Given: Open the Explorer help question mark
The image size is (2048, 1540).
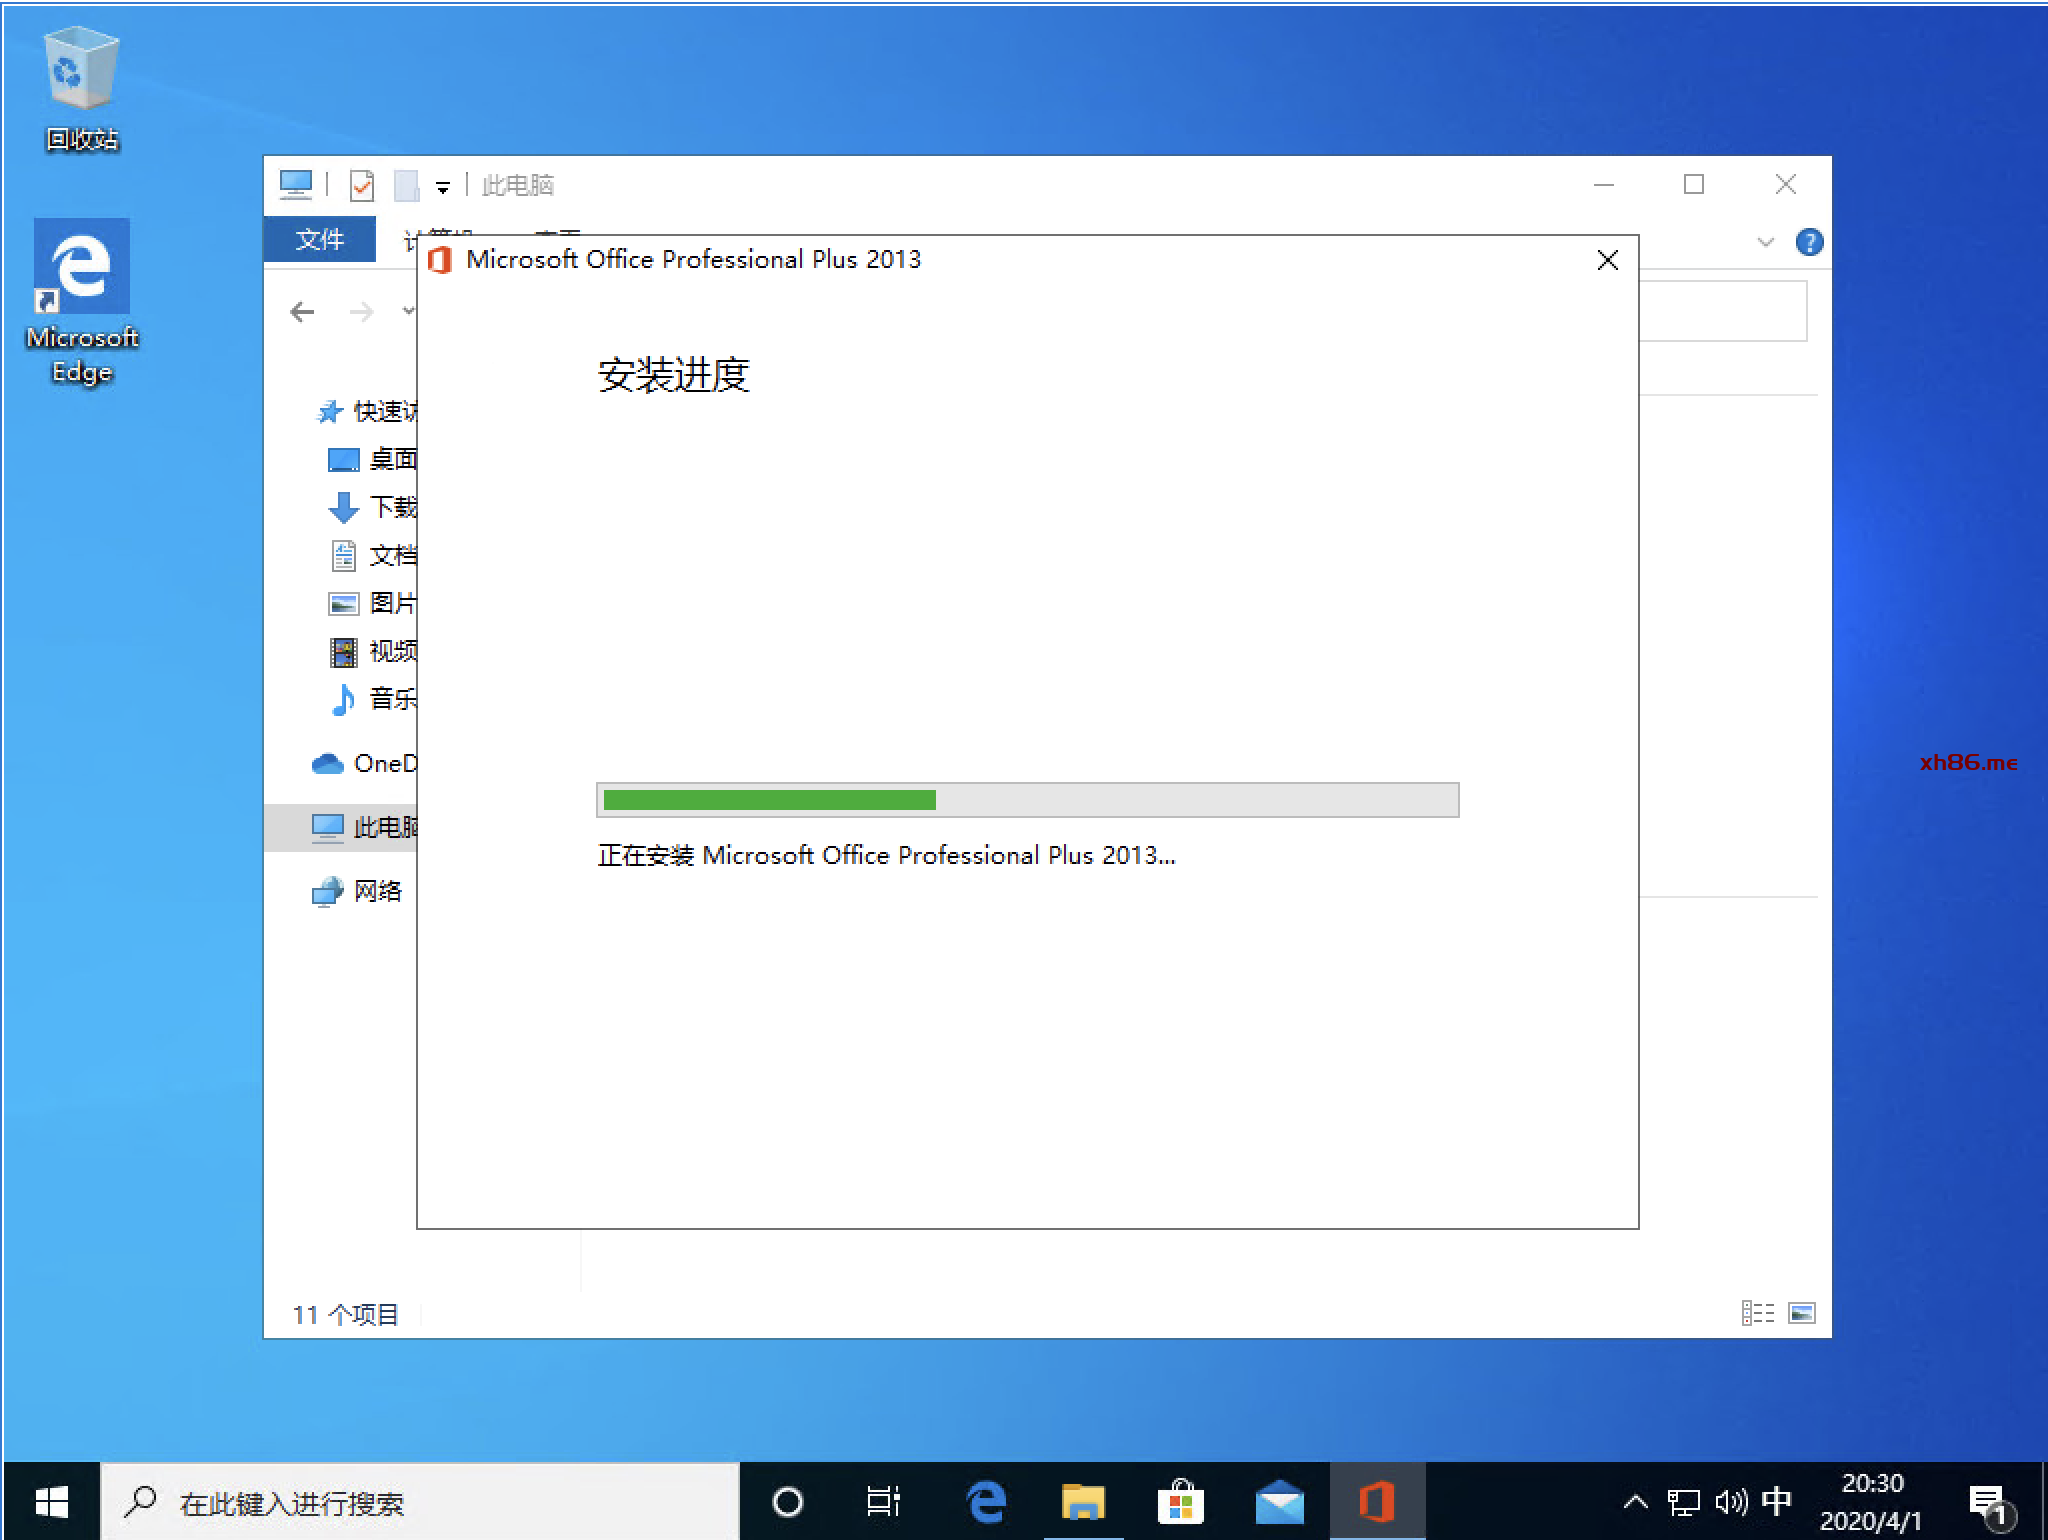Looking at the screenshot, I should coord(1809,242).
